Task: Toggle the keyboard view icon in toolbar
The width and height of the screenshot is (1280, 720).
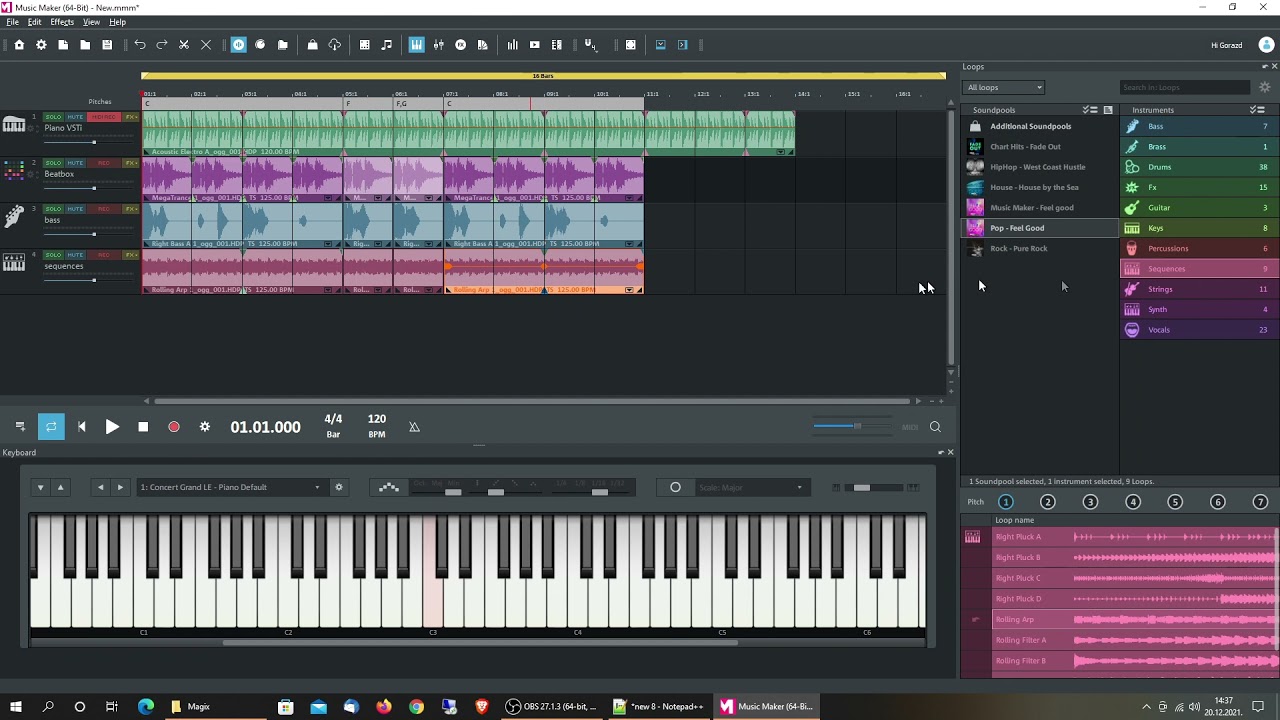Action: point(417,45)
